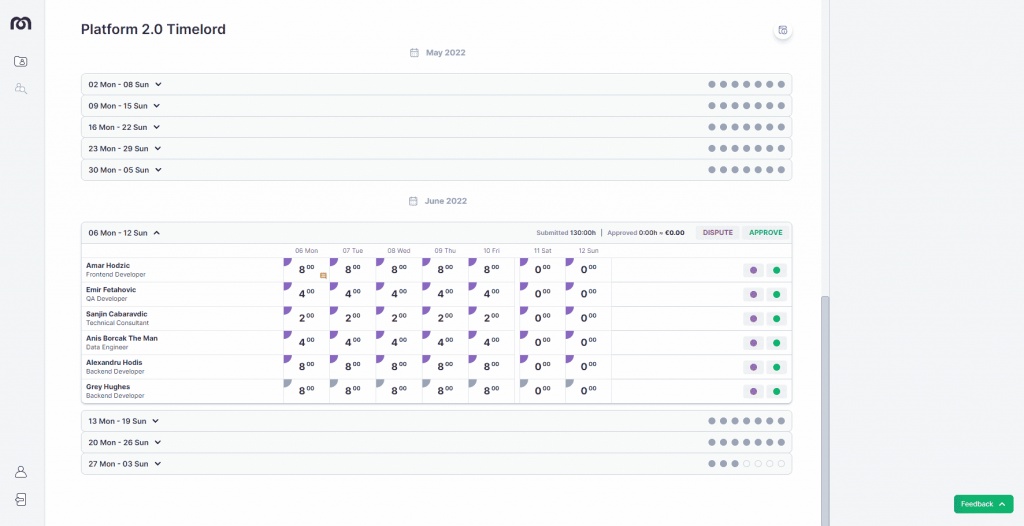Click the Emir Fetahovic name

(111, 290)
